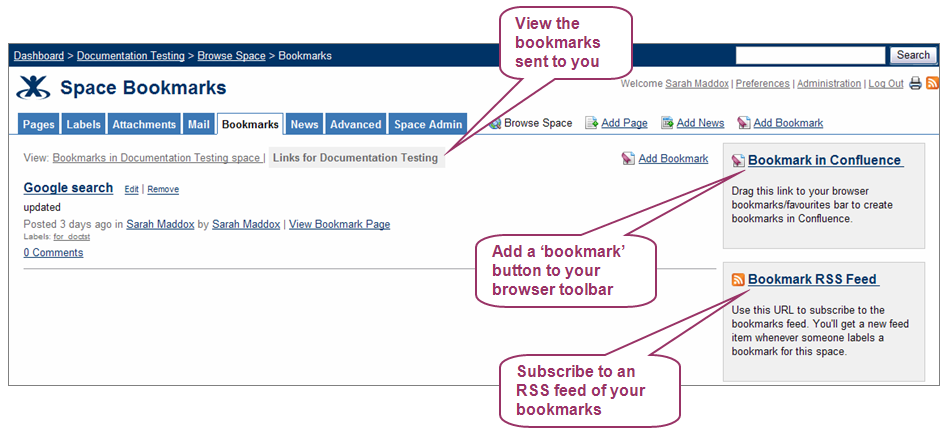Open Browse Space breadcrumb link
This screenshot has width=951, height=436.
click(232, 56)
